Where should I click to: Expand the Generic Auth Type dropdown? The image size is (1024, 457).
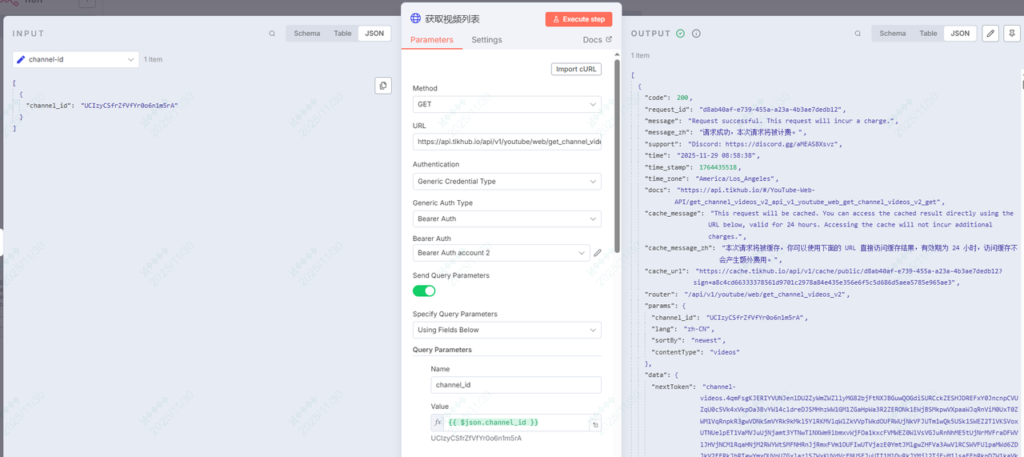[x=507, y=218]
